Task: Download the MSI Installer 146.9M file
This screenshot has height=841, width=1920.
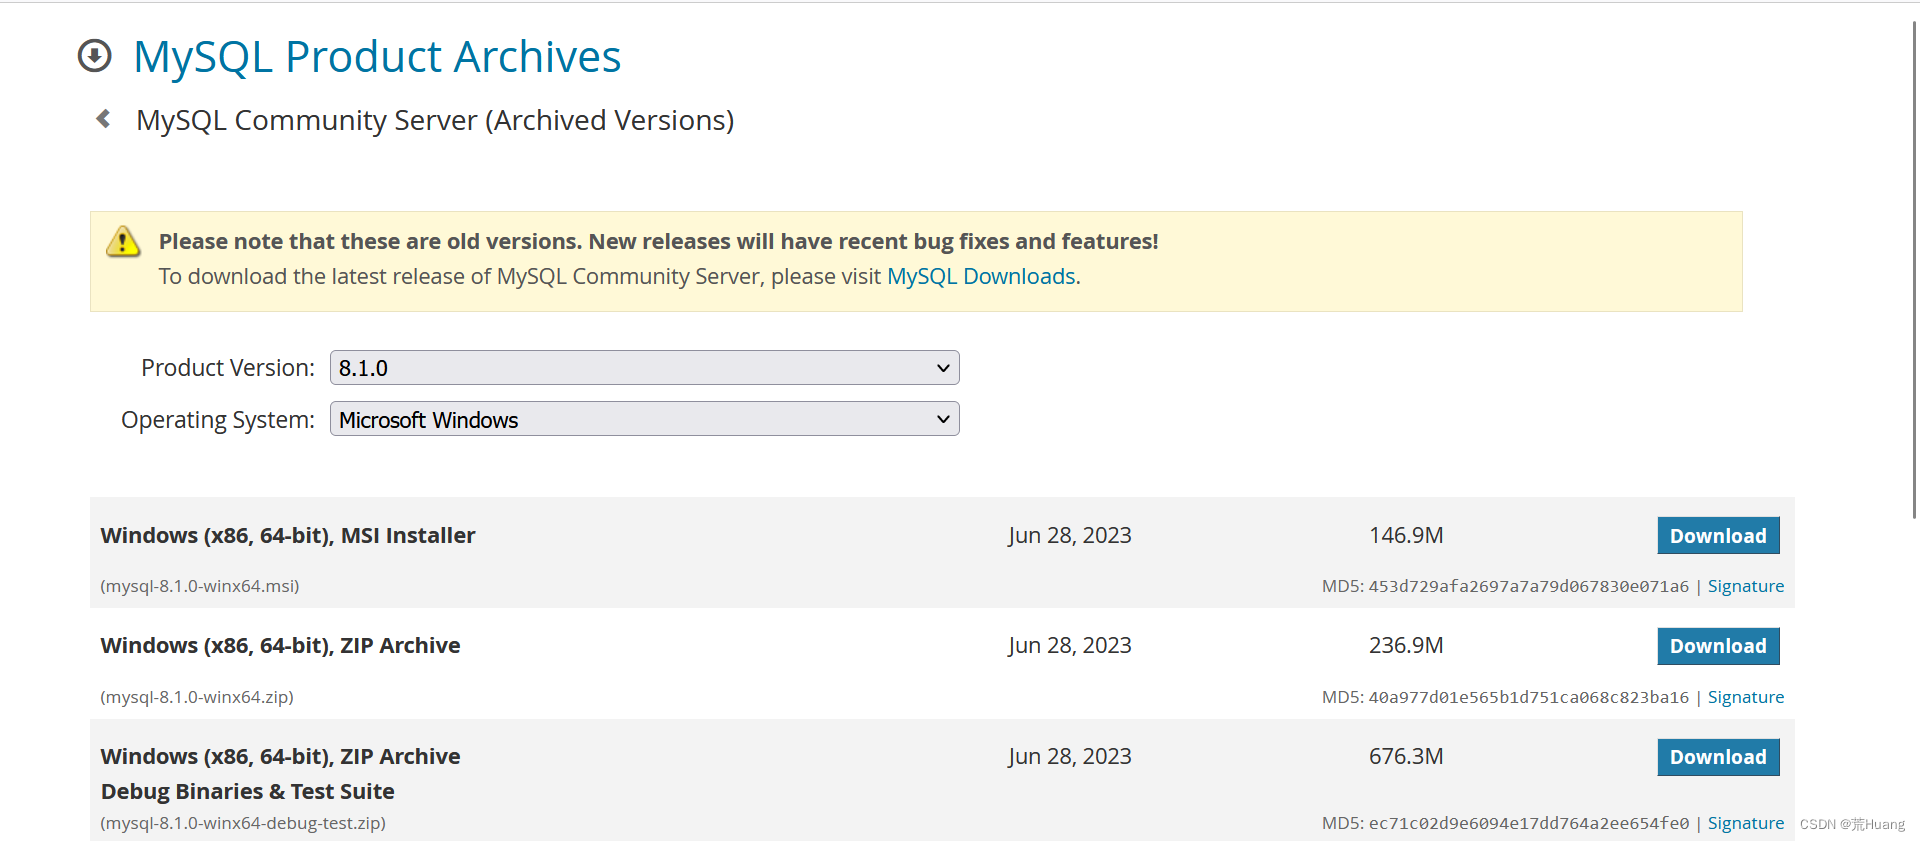Action: [1718, 536]
